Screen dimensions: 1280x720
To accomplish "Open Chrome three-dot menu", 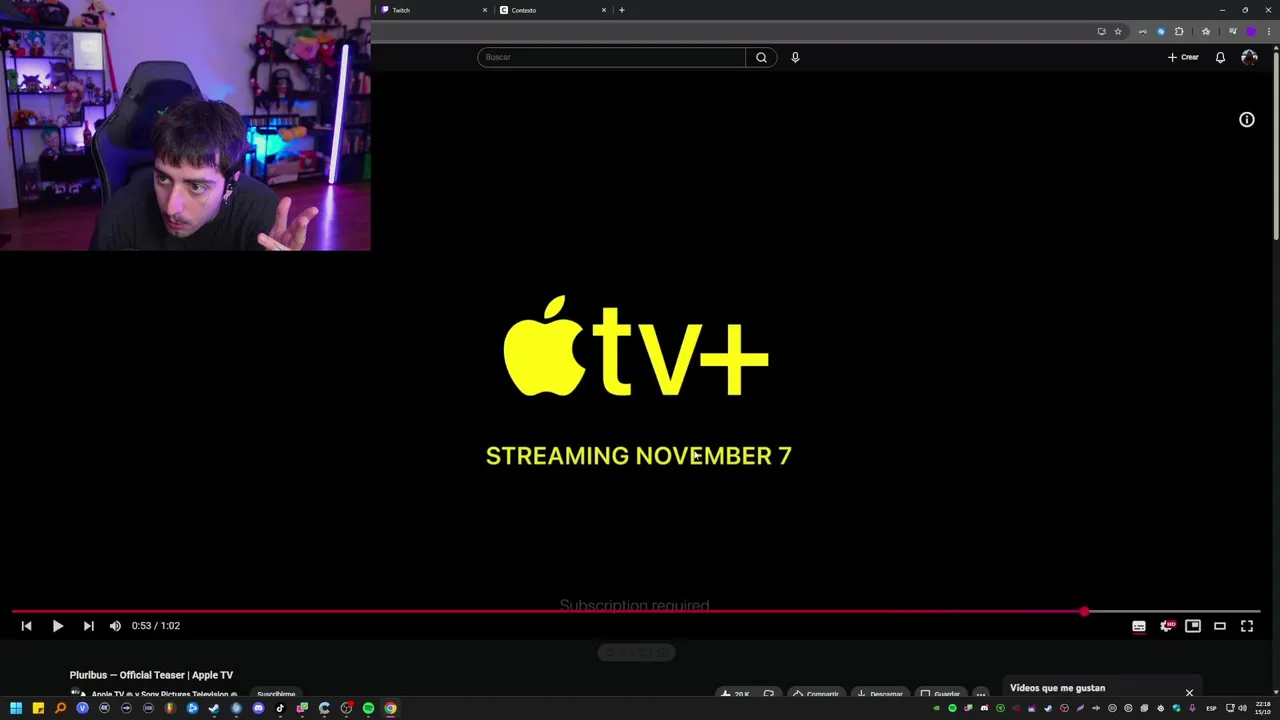I will point(1269,31).
